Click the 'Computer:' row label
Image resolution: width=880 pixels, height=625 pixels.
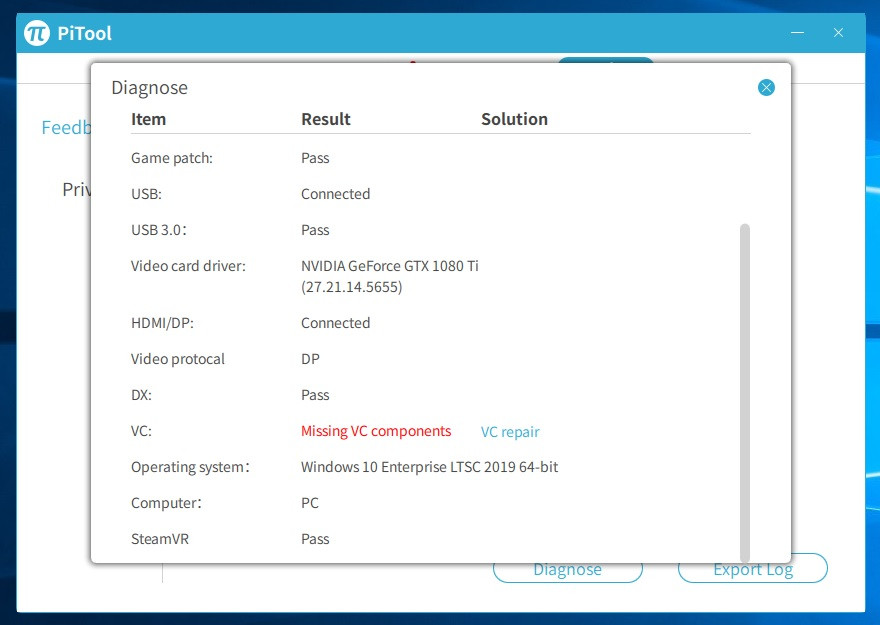click(x=166, y=503)
